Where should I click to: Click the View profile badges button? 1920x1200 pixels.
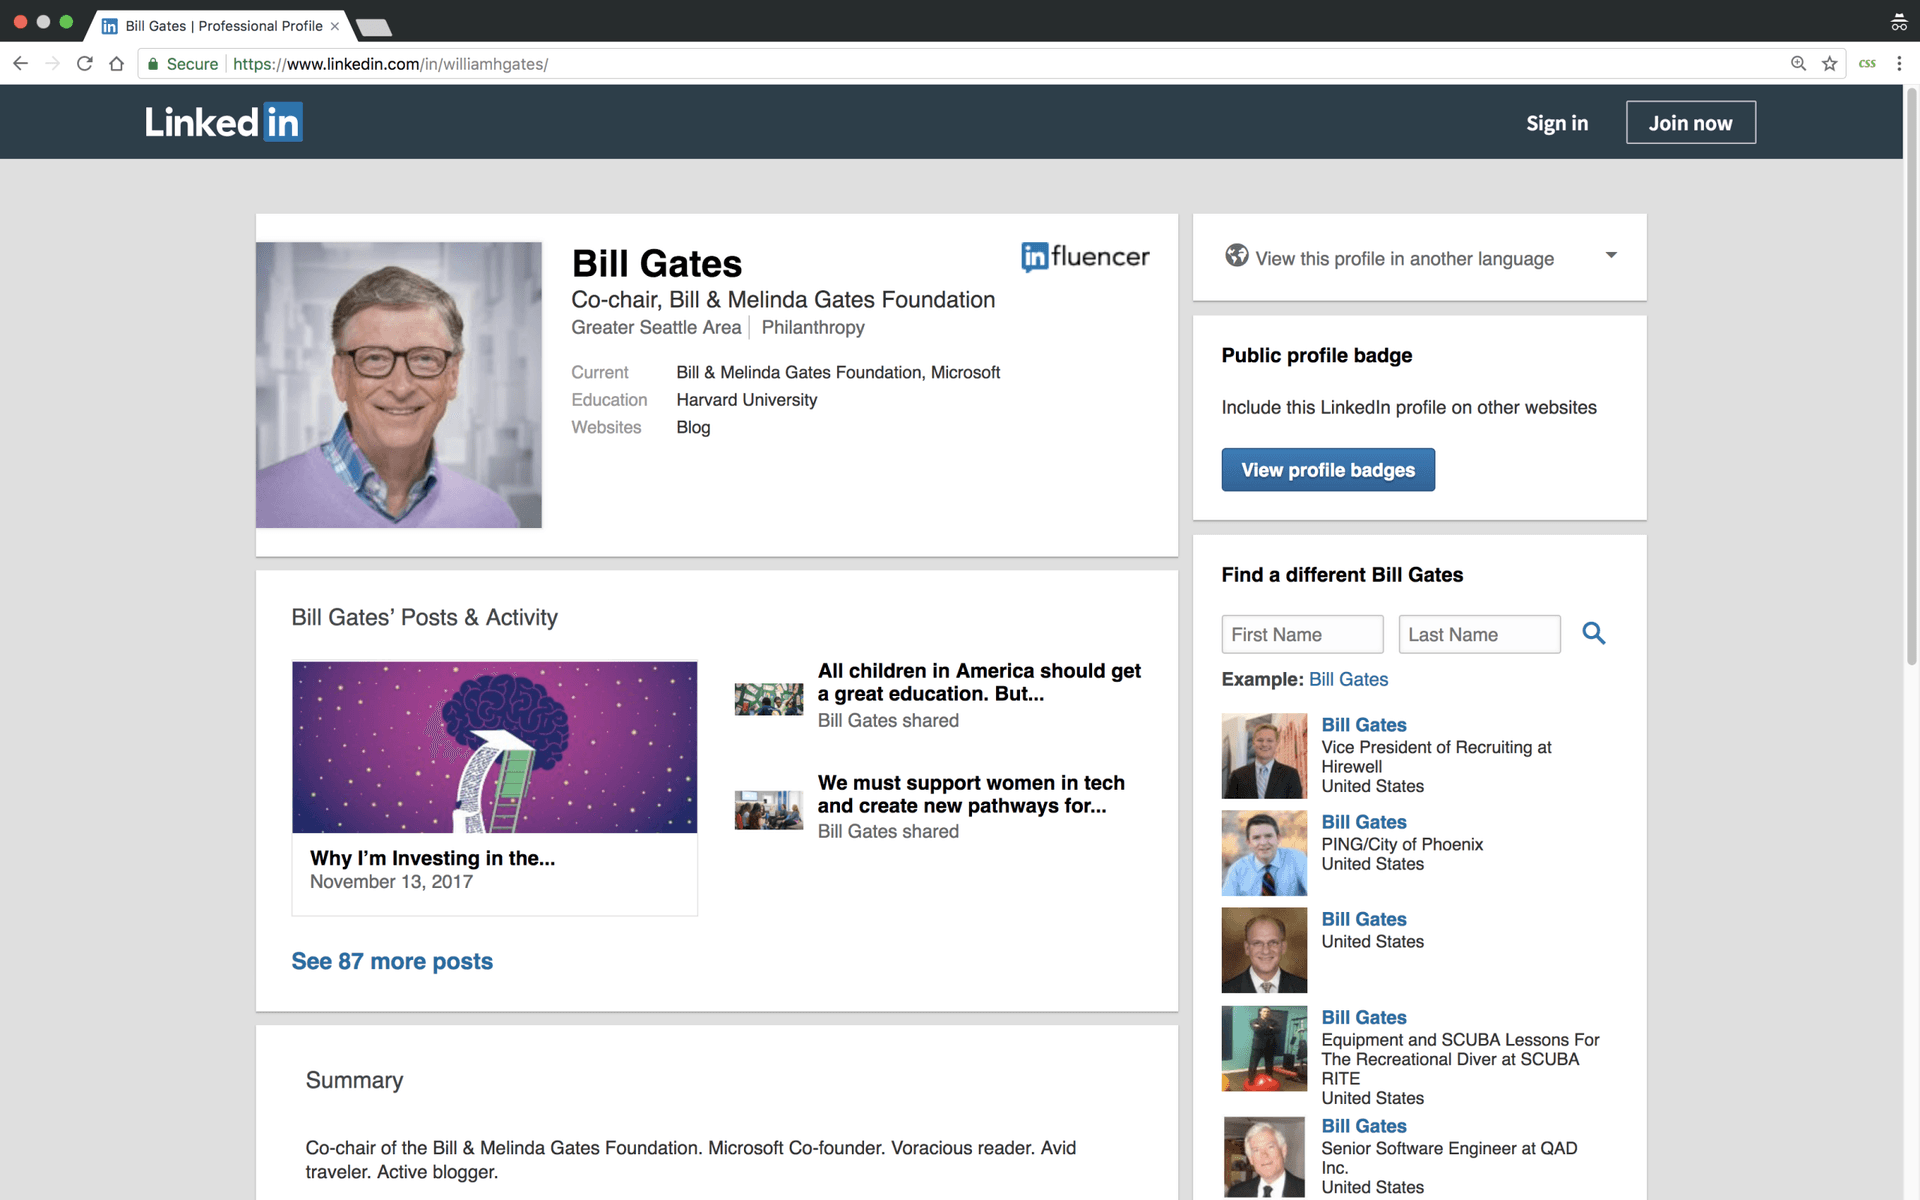1328,469
